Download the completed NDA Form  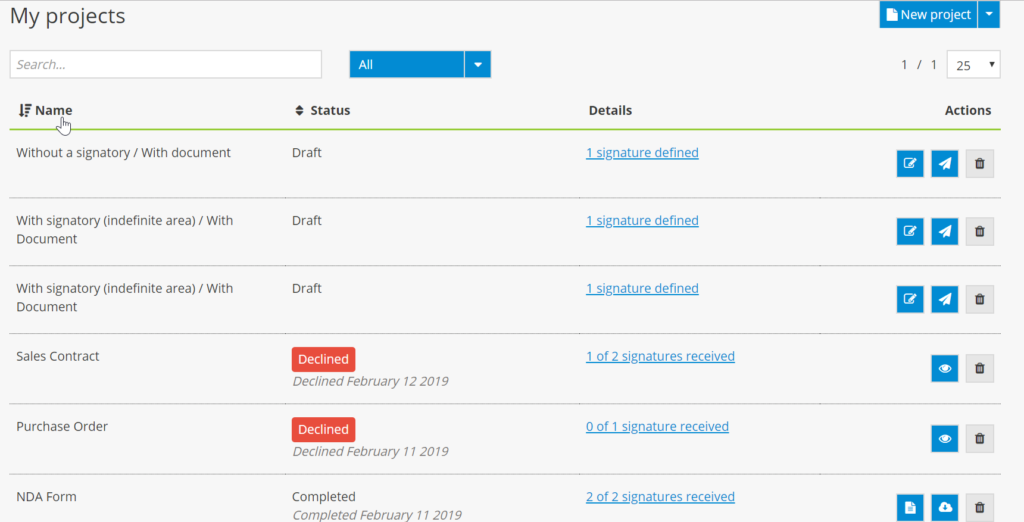click(945, 508)
